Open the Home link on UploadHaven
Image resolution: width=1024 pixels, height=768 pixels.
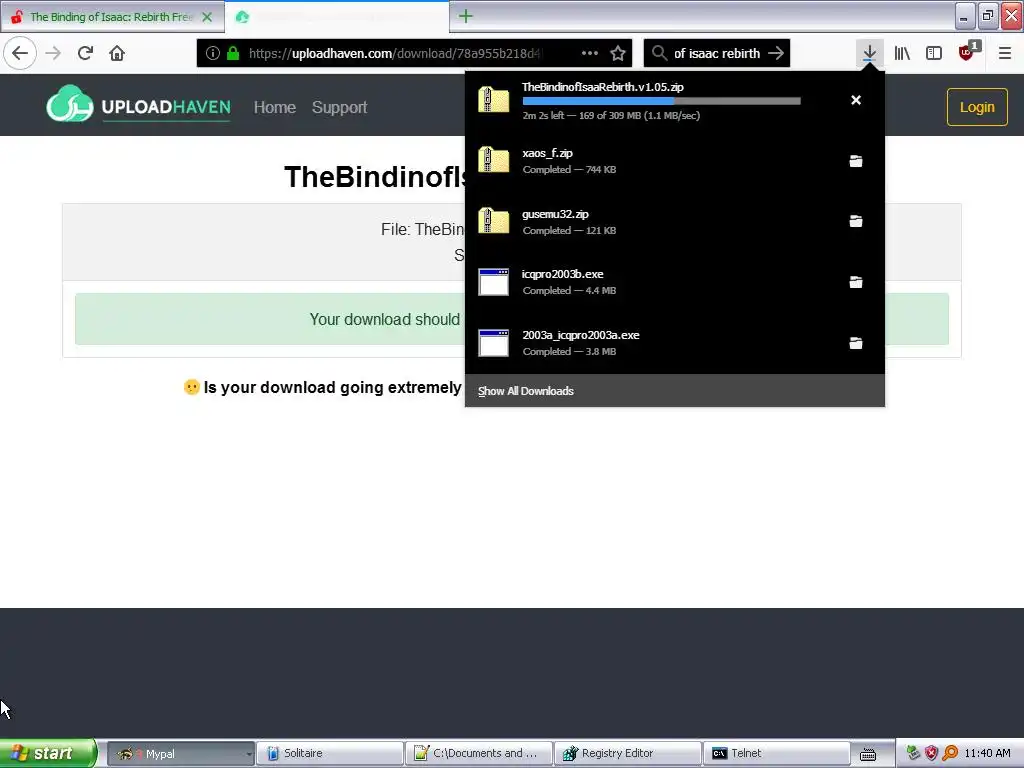[x=274, y=107]
